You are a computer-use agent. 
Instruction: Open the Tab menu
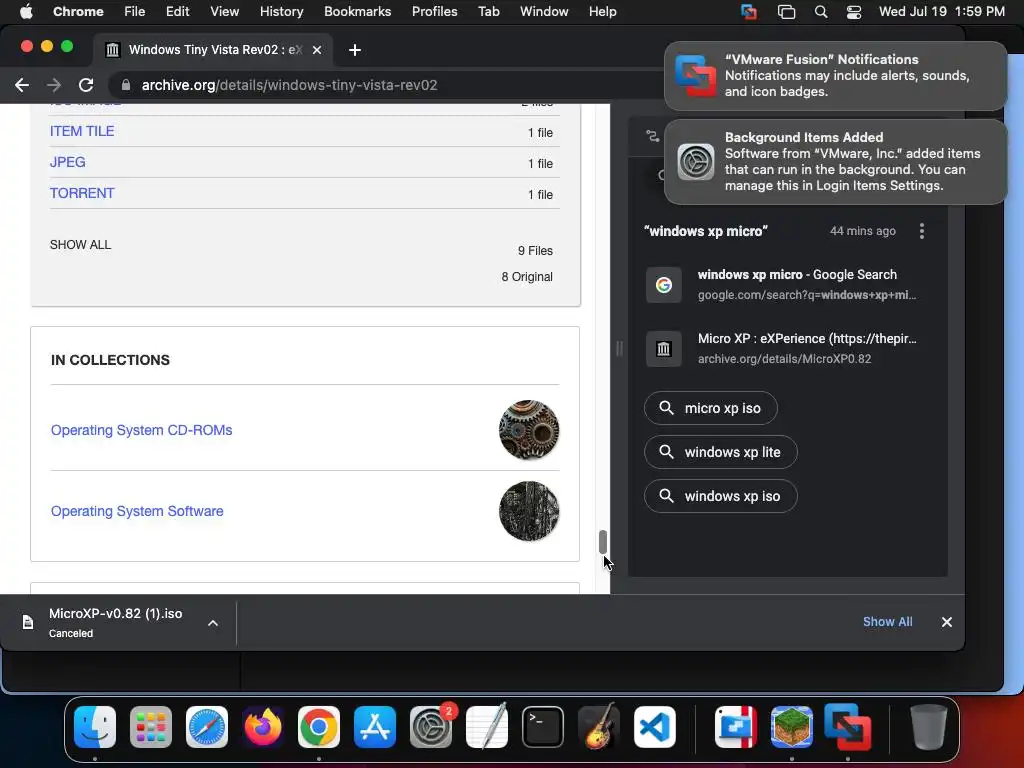coord(488,12)
